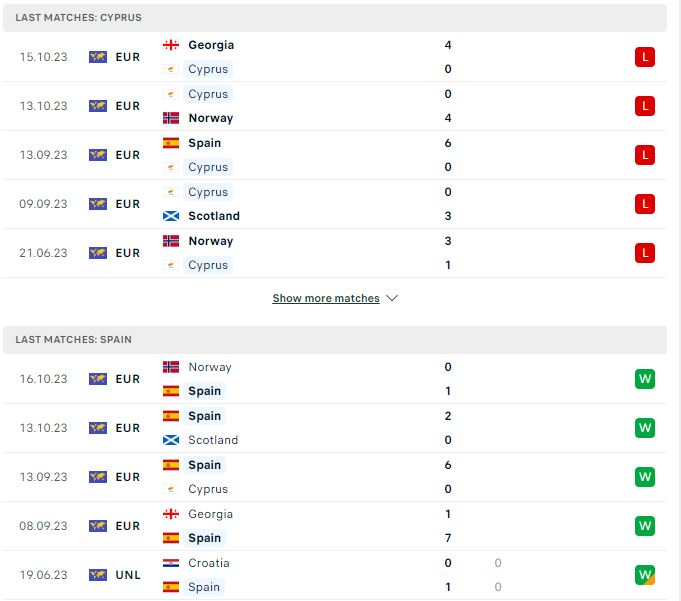Click the Scotland flag in 09.09.23 match
Viewport: 681px width, 601px height.
tap(171, 216)
